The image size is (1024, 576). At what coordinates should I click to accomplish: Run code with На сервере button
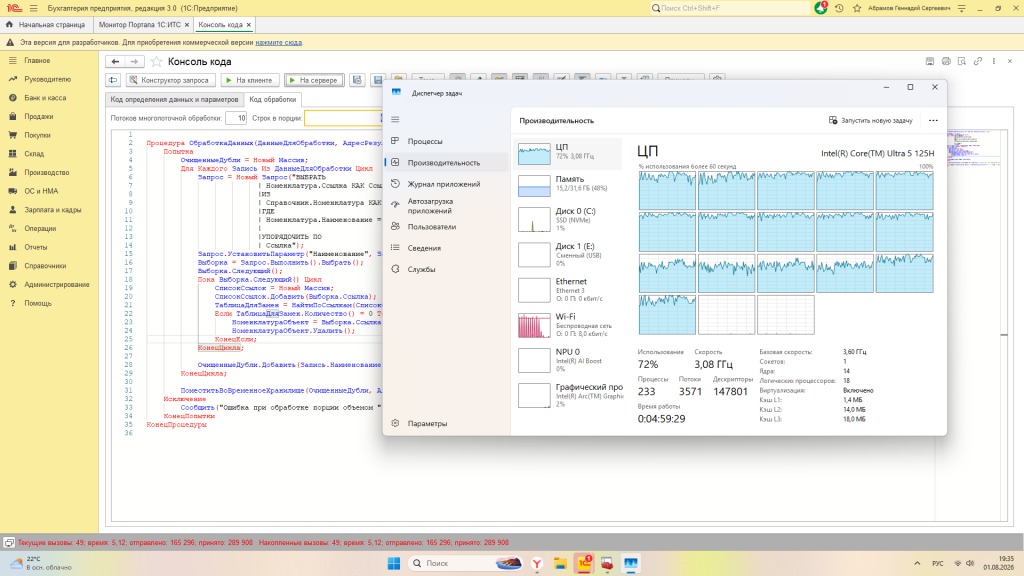314,80
